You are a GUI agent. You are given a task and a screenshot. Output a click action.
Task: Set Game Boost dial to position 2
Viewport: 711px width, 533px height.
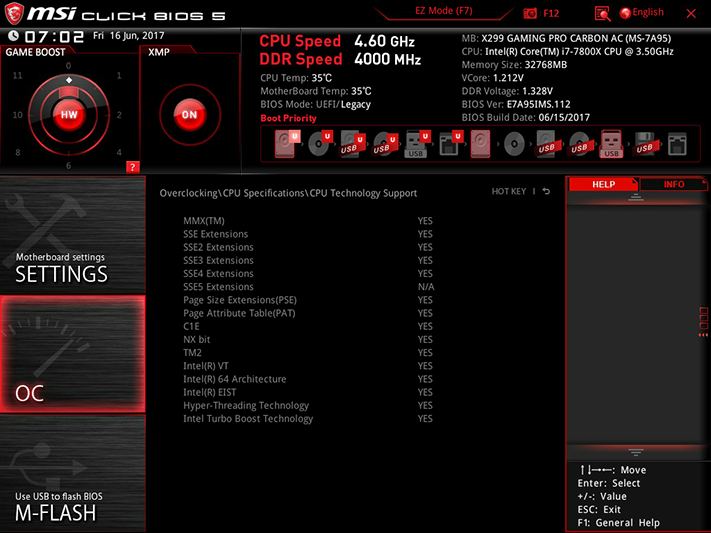pyautogui.click(x=119, y=115)
